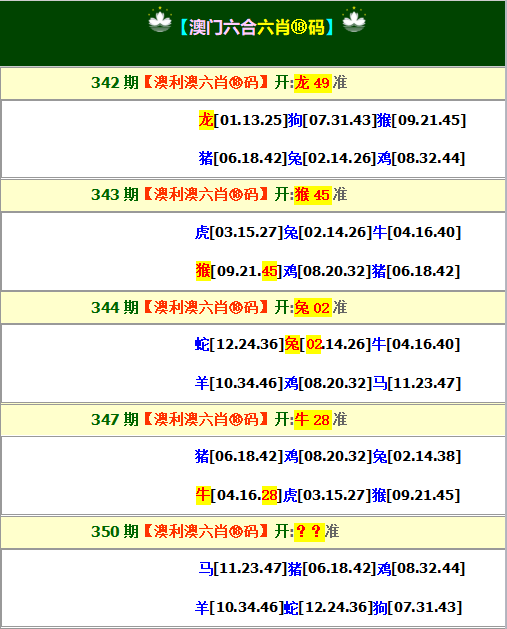Click 狗[07.31.43] in the 342 period
This screenshot has height=629, width=507.
click(x=332, y=120)
